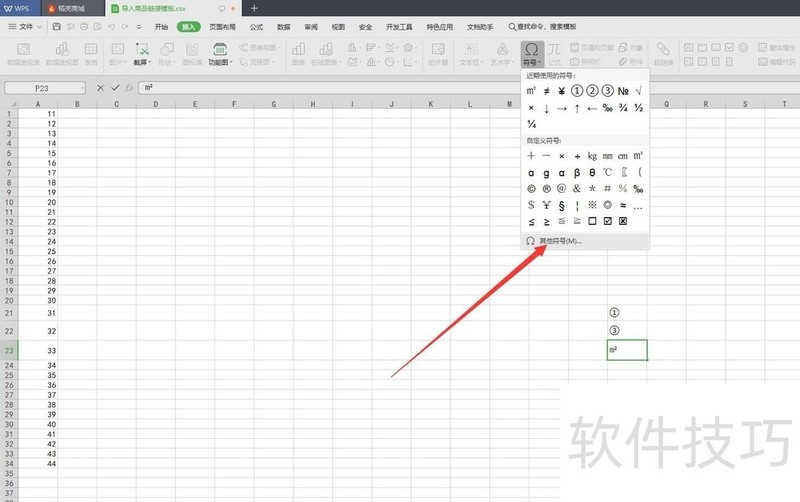Viewport: 800px width, 502px height.
Task: Open the 开发工具 ribbon tab
Action: [x=399, y=27]
